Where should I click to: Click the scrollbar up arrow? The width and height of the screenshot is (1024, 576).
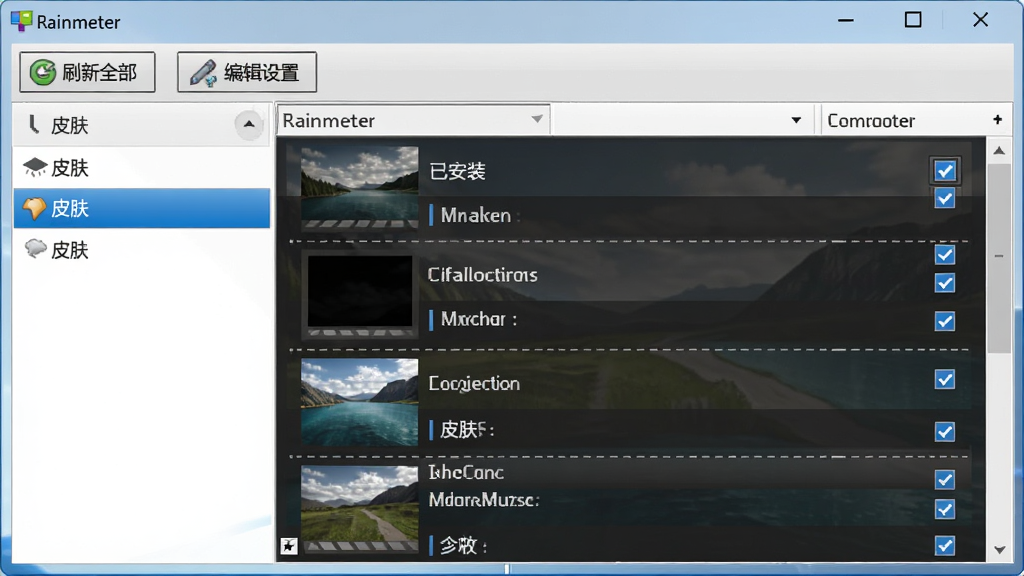[999, 151]
